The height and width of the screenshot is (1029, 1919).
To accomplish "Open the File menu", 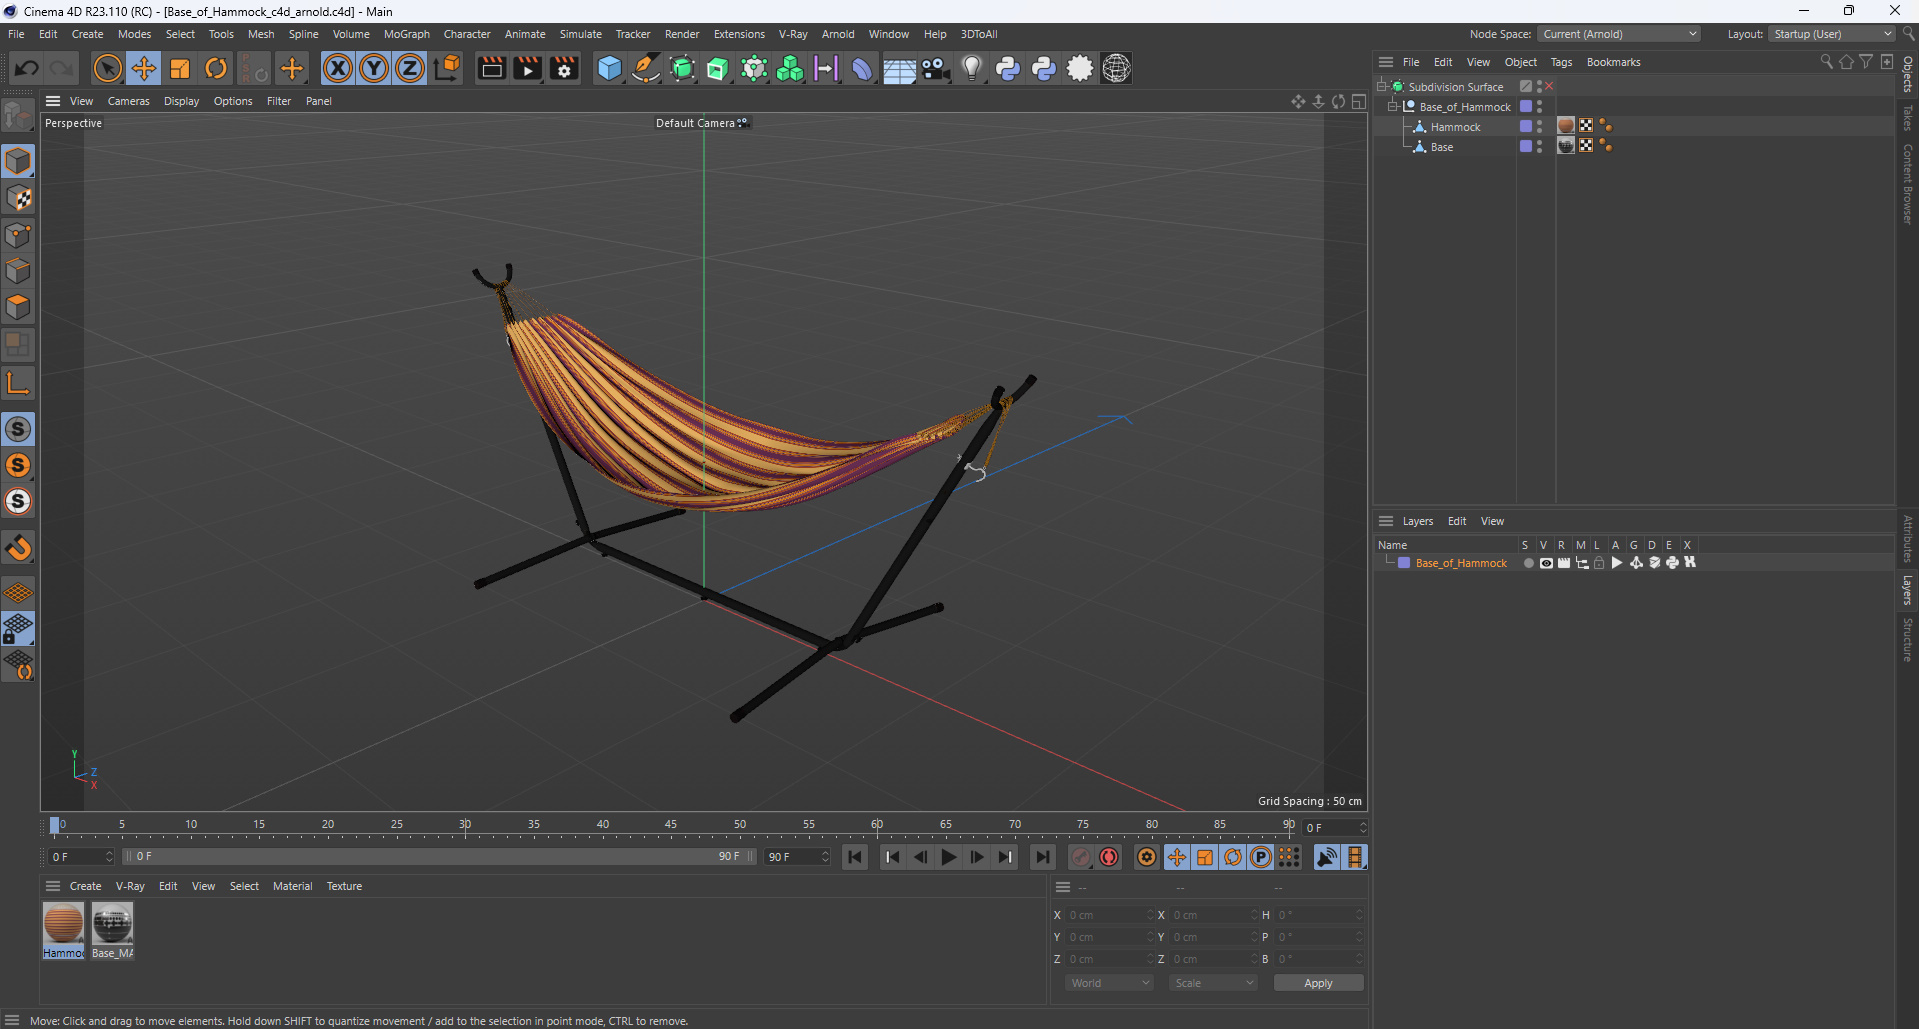I will (x=16, y=34).
